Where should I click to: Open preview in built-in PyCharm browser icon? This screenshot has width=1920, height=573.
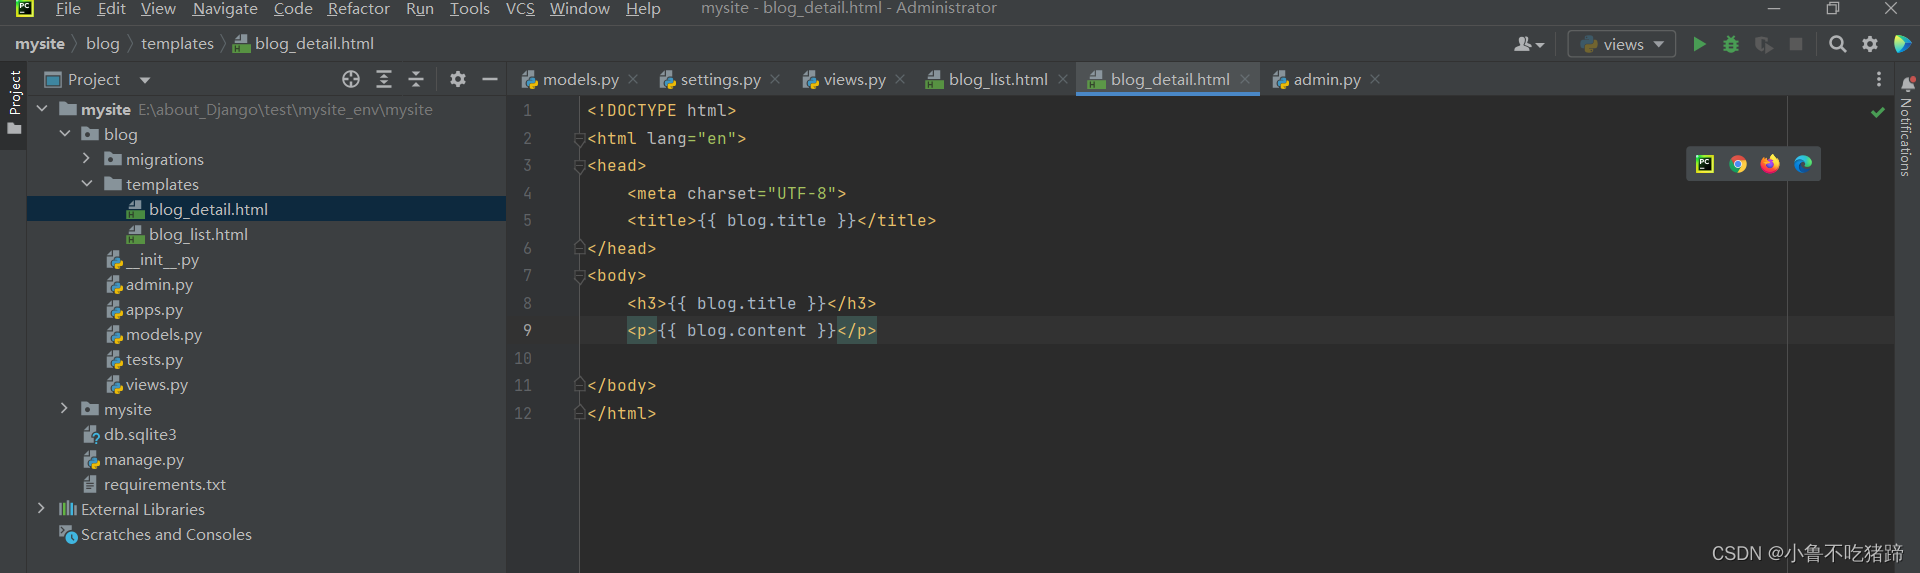click(x=1705, y=164)
